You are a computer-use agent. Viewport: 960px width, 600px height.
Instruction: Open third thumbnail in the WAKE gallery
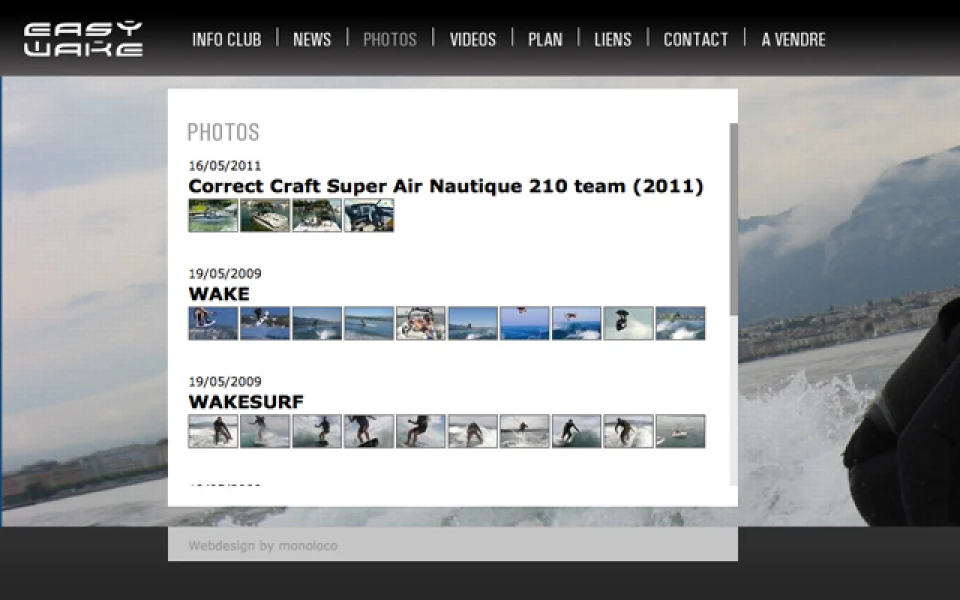pyautogui.click(x=317, y=323)
